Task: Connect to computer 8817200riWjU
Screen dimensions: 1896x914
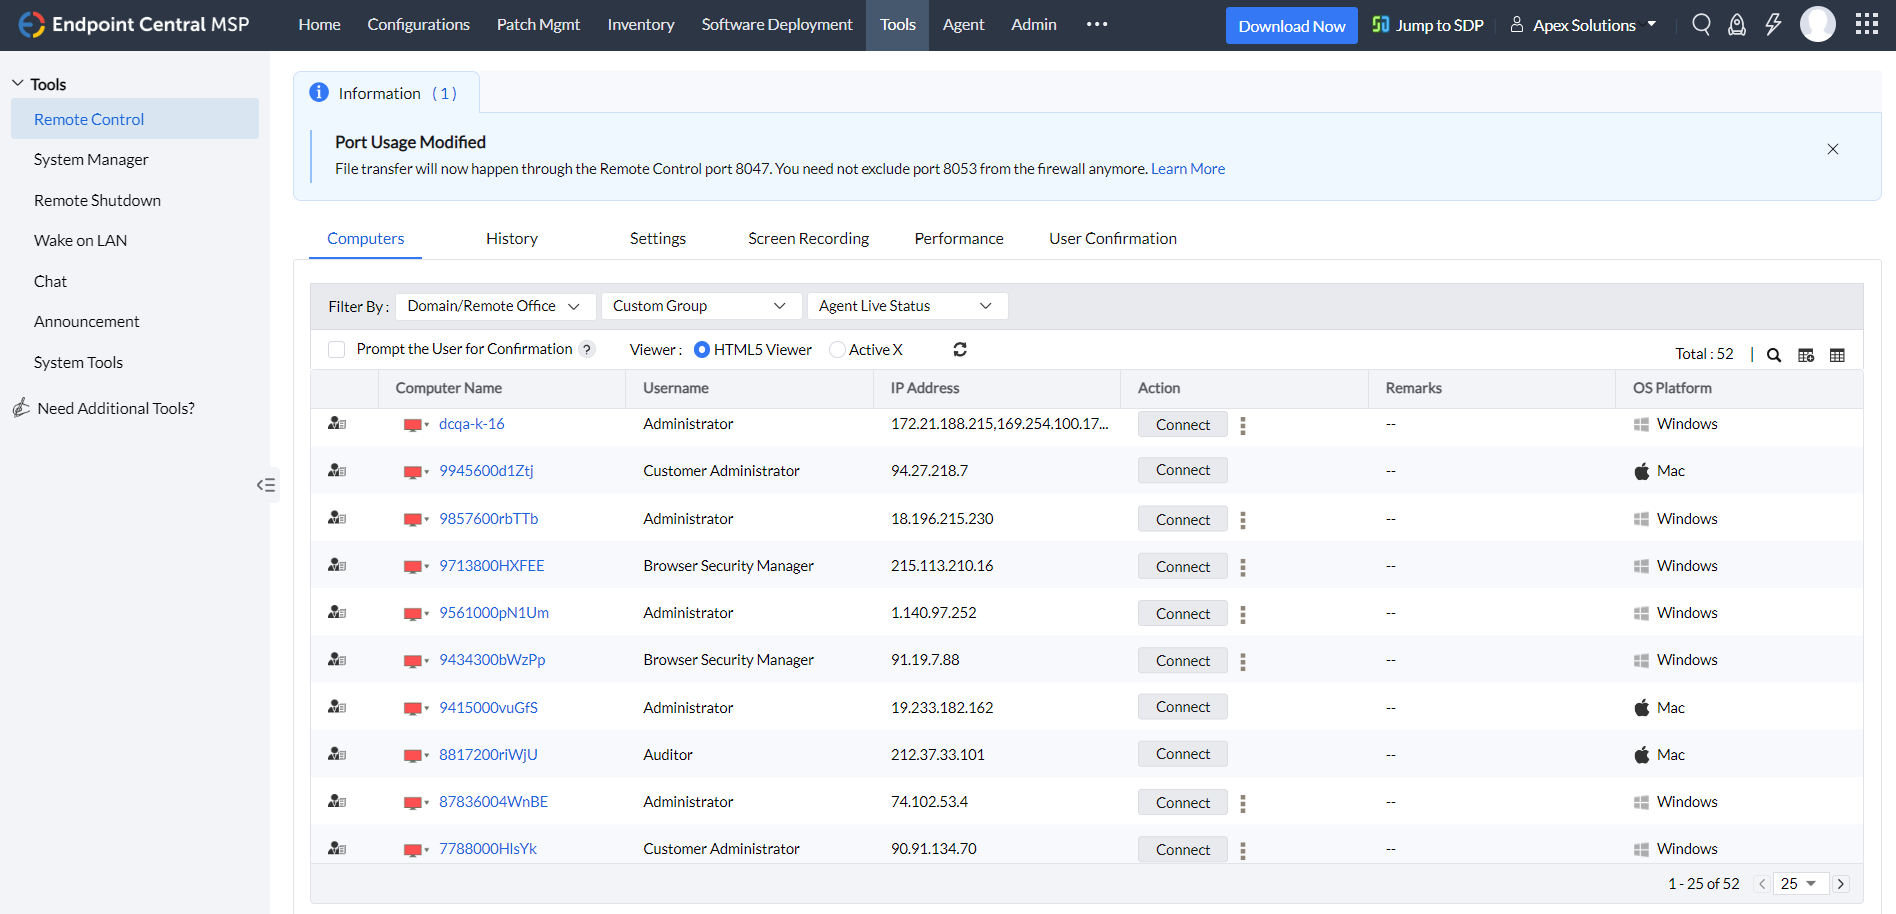Action: click(1183, 754)
